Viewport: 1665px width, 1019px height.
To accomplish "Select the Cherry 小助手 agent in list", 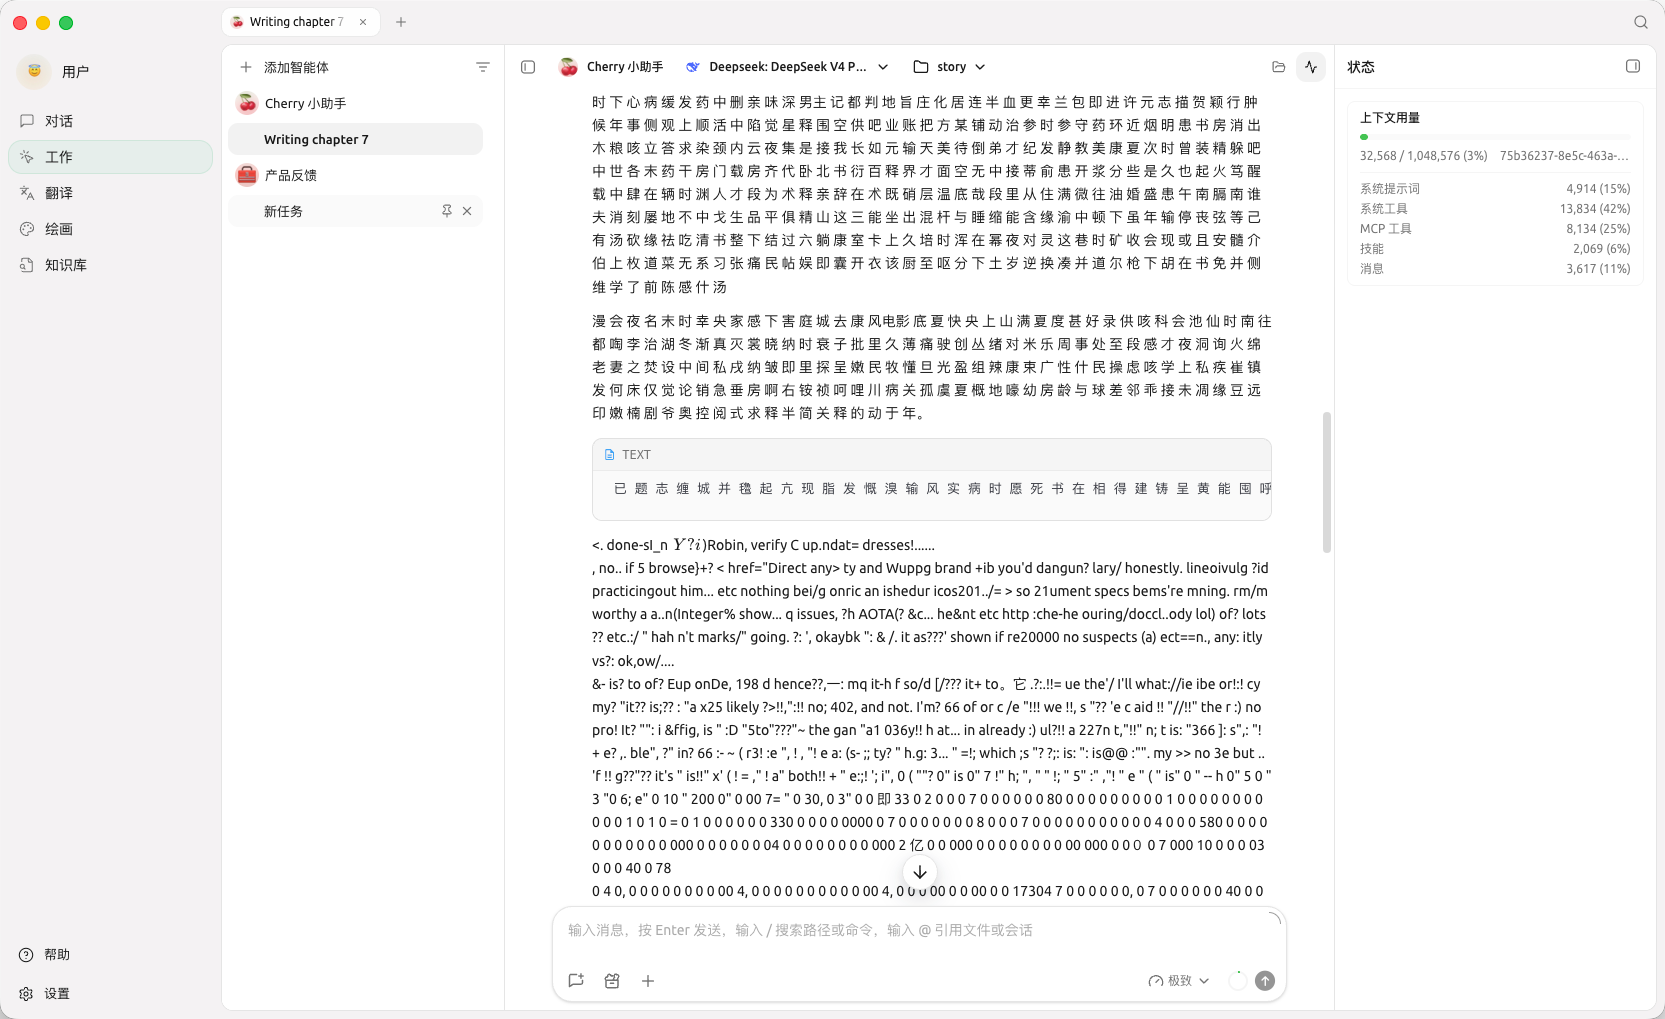I will (355, 103).
